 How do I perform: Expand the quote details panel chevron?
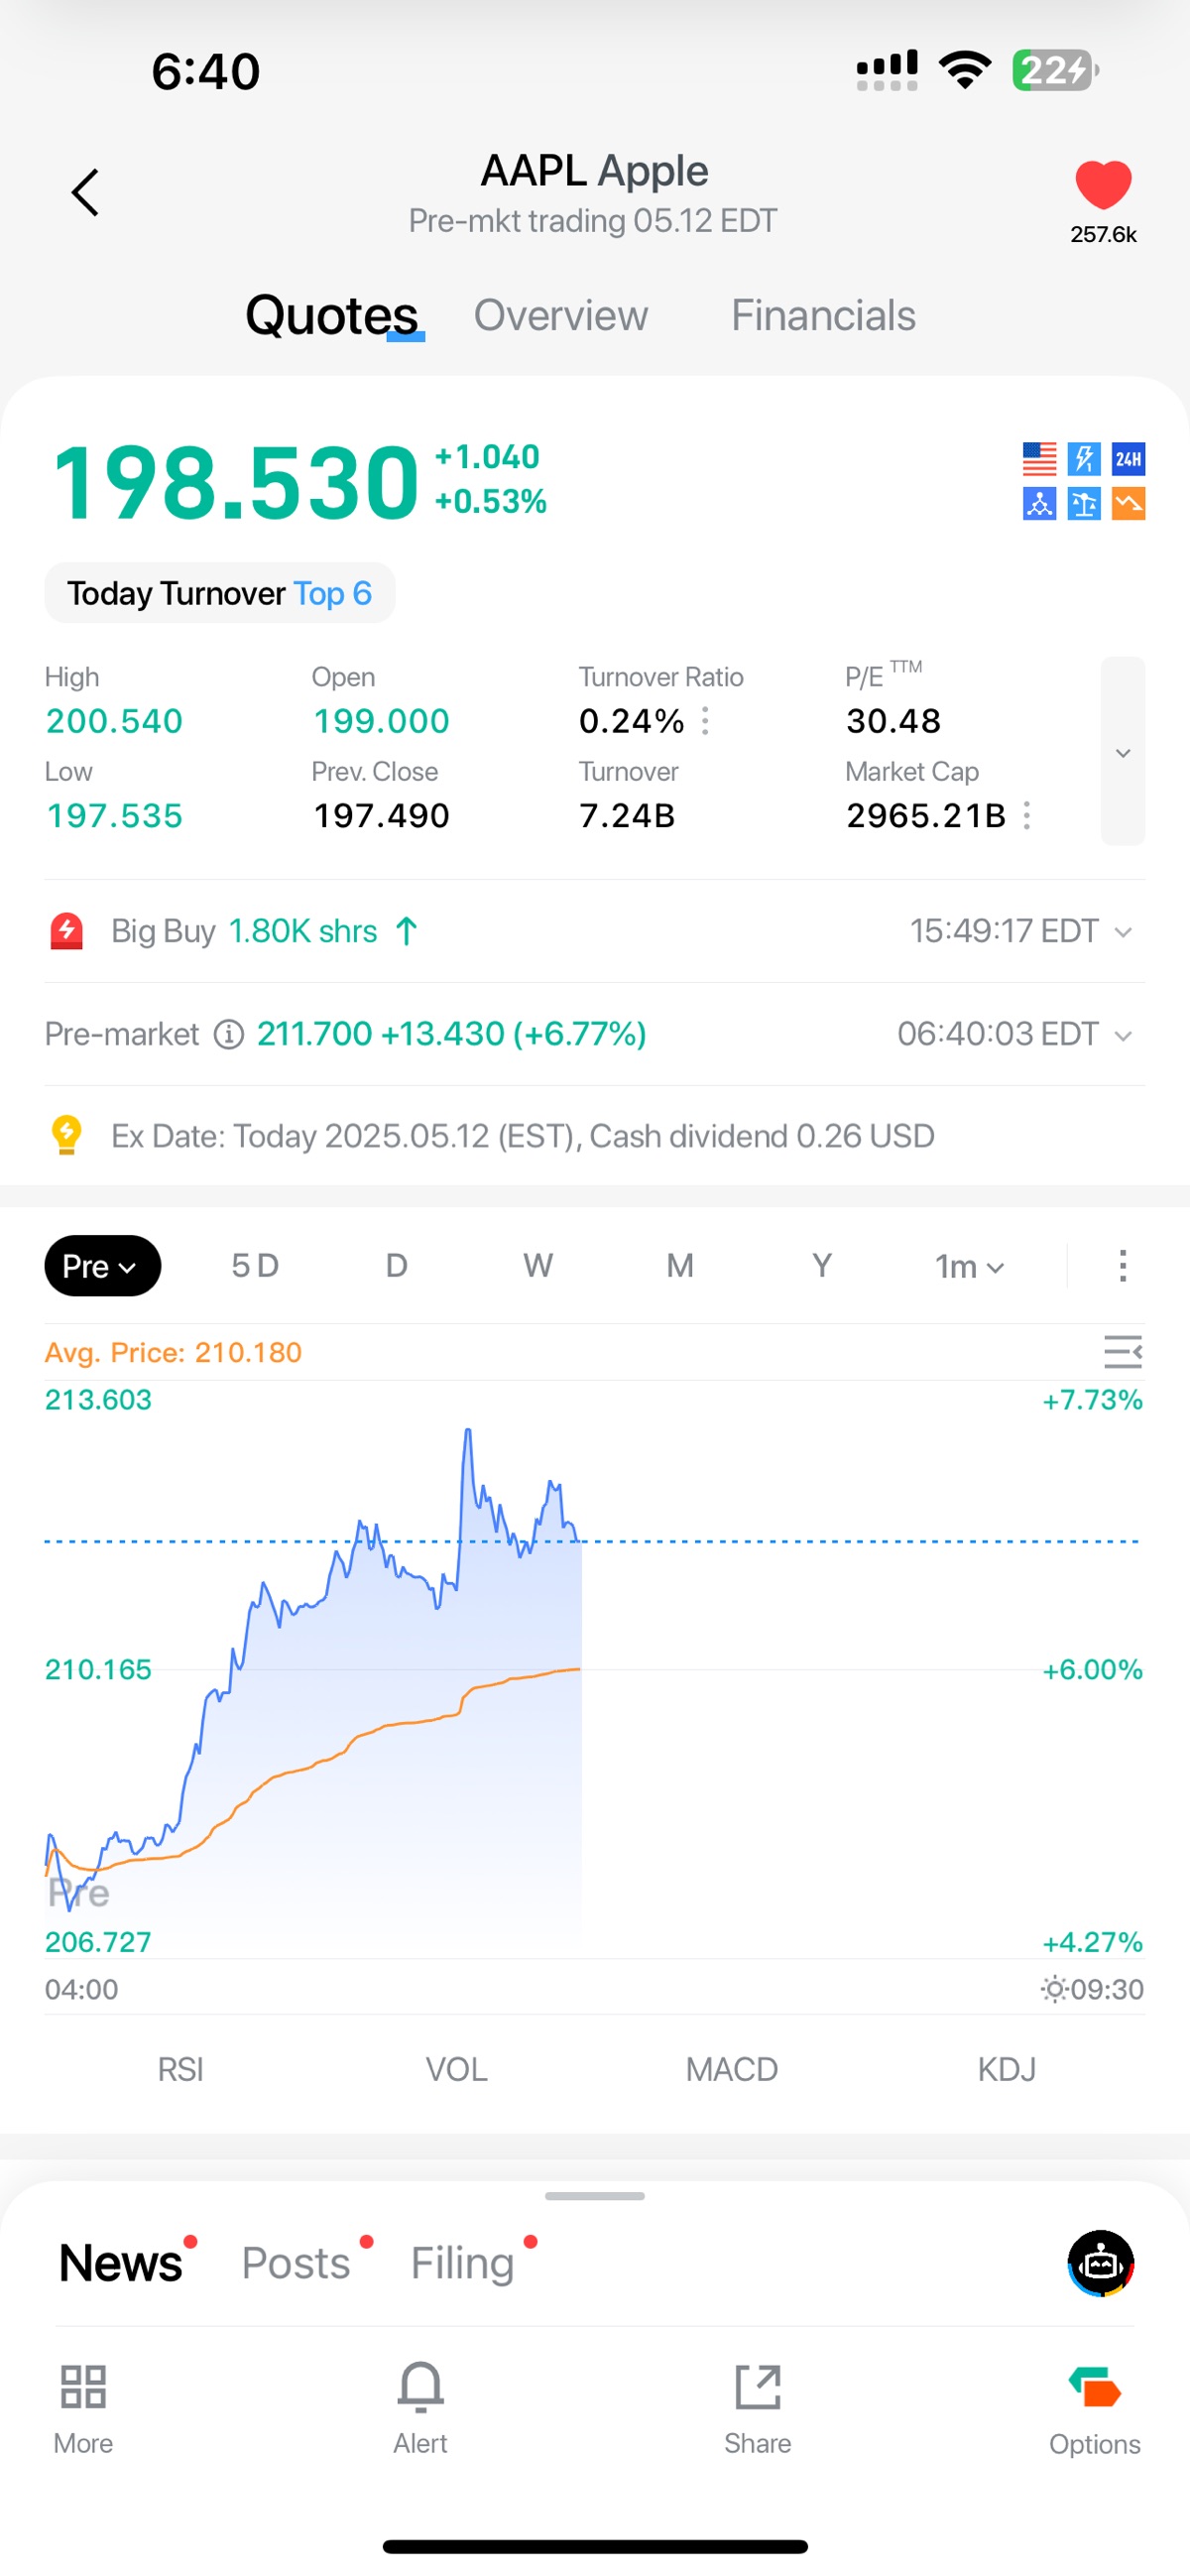(1122, 752)
